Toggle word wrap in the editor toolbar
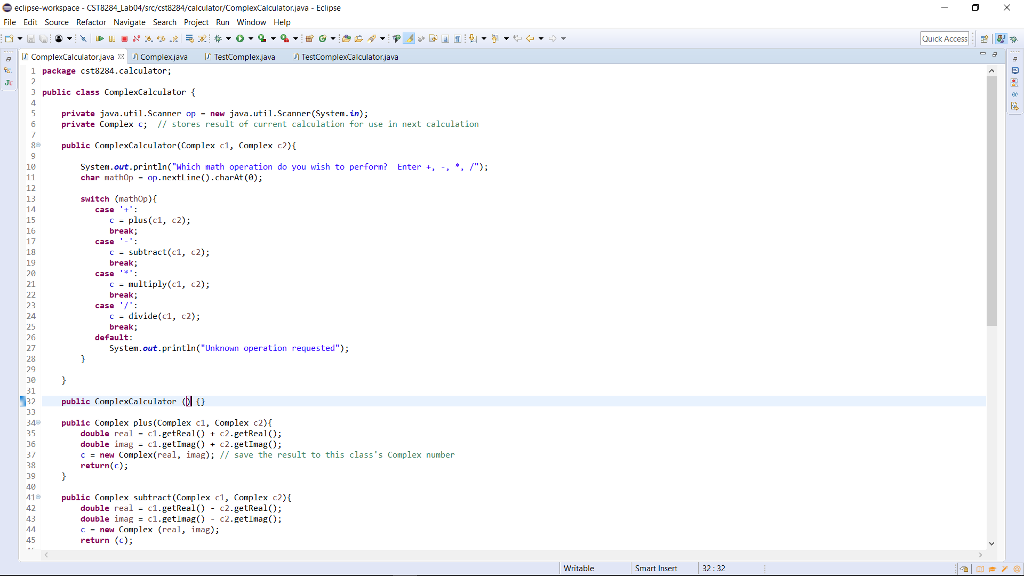Image resolution: width=1024 pixels, height=576 pixels. 445,38
